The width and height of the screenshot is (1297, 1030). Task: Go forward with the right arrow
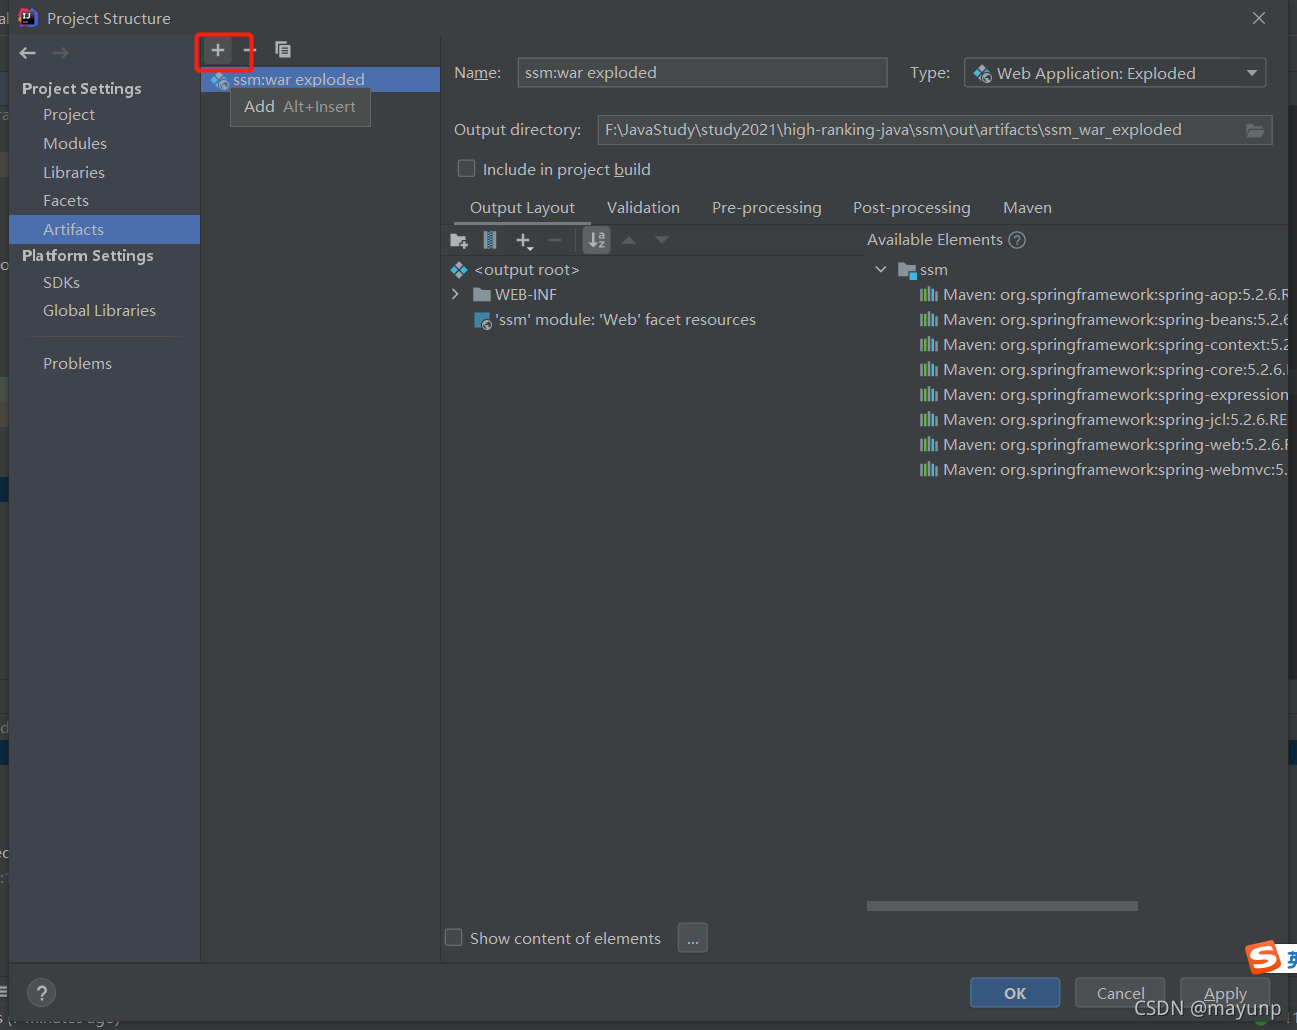click(x=60, y=53)
